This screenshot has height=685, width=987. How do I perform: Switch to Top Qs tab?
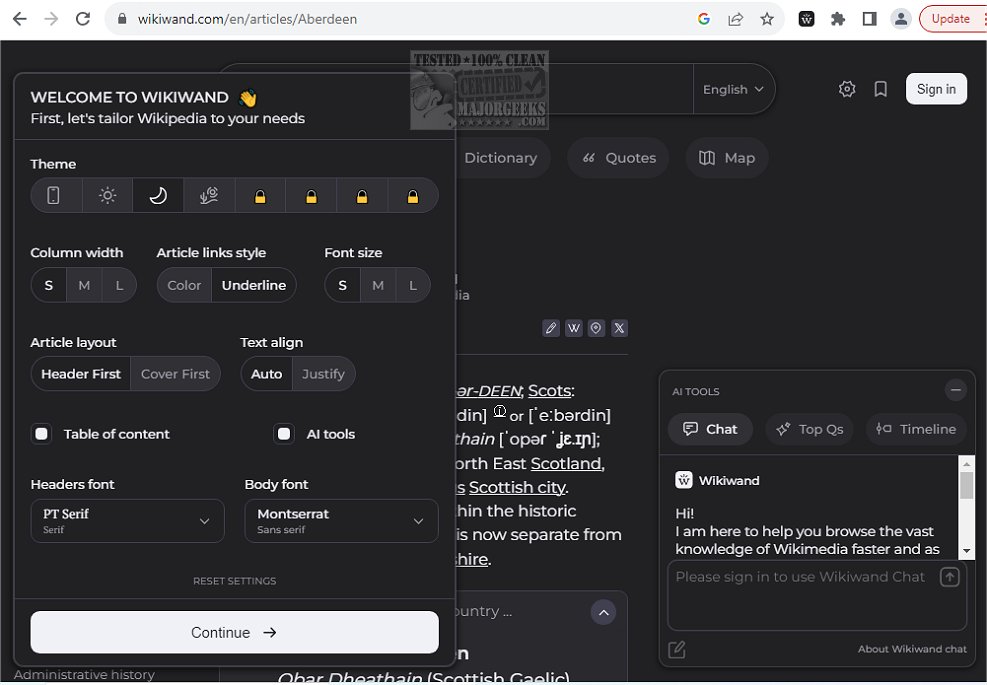click(809, 429)
